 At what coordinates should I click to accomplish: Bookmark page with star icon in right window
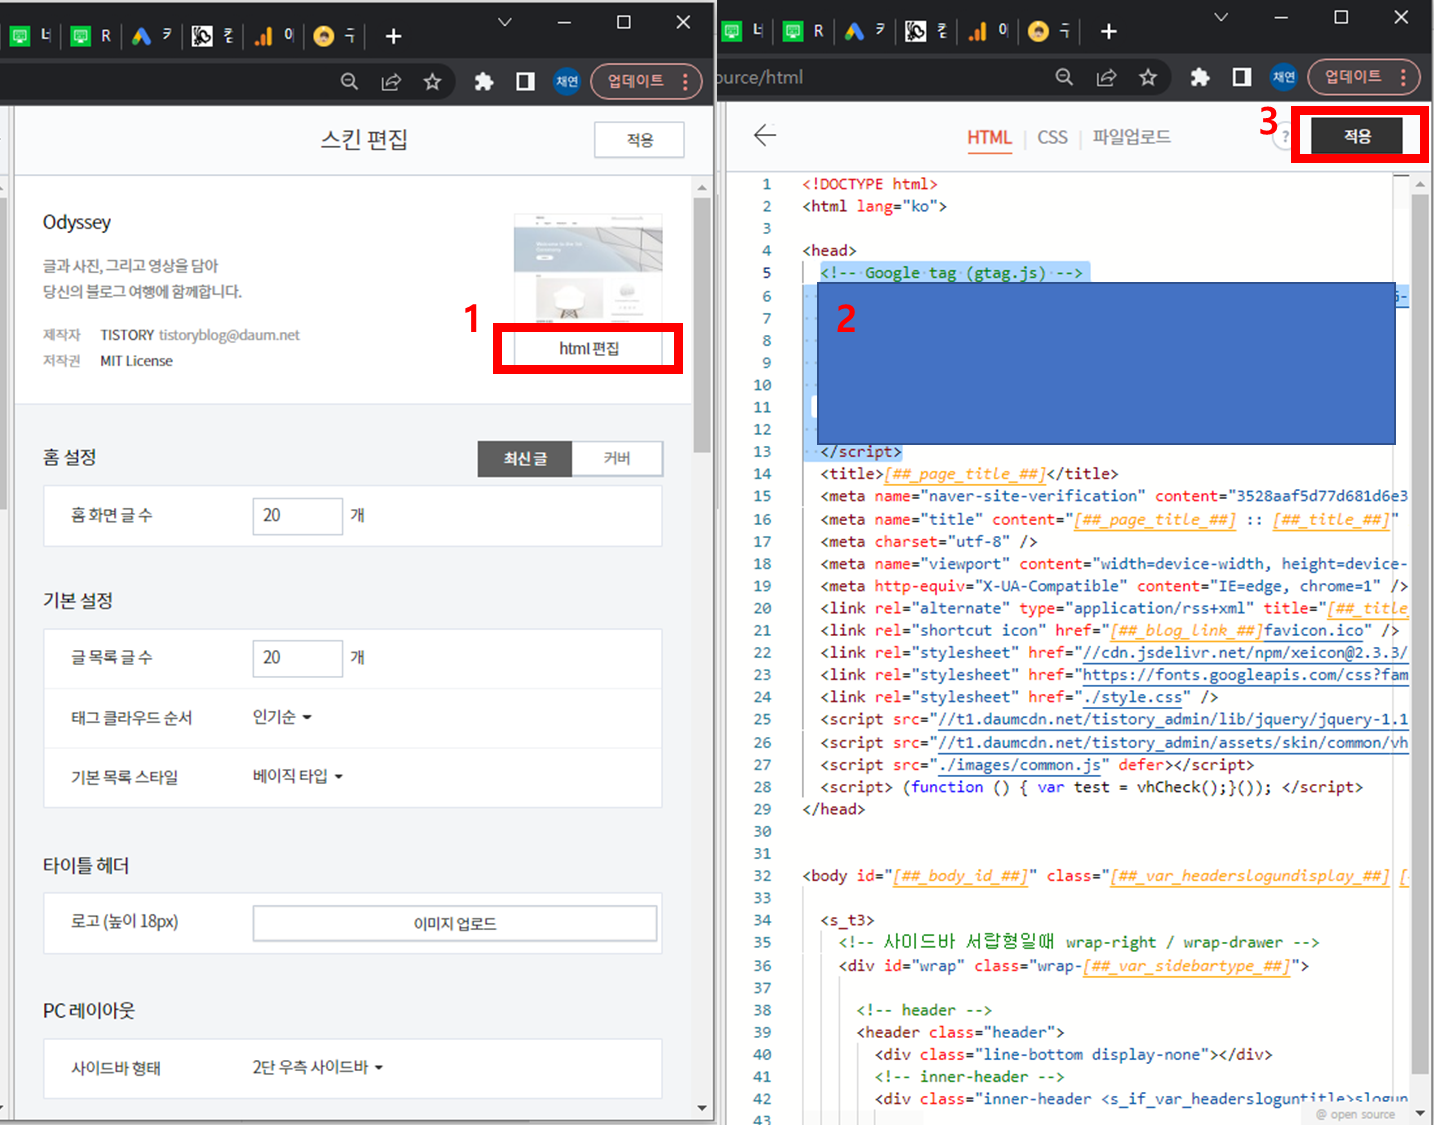(1148, 77)
